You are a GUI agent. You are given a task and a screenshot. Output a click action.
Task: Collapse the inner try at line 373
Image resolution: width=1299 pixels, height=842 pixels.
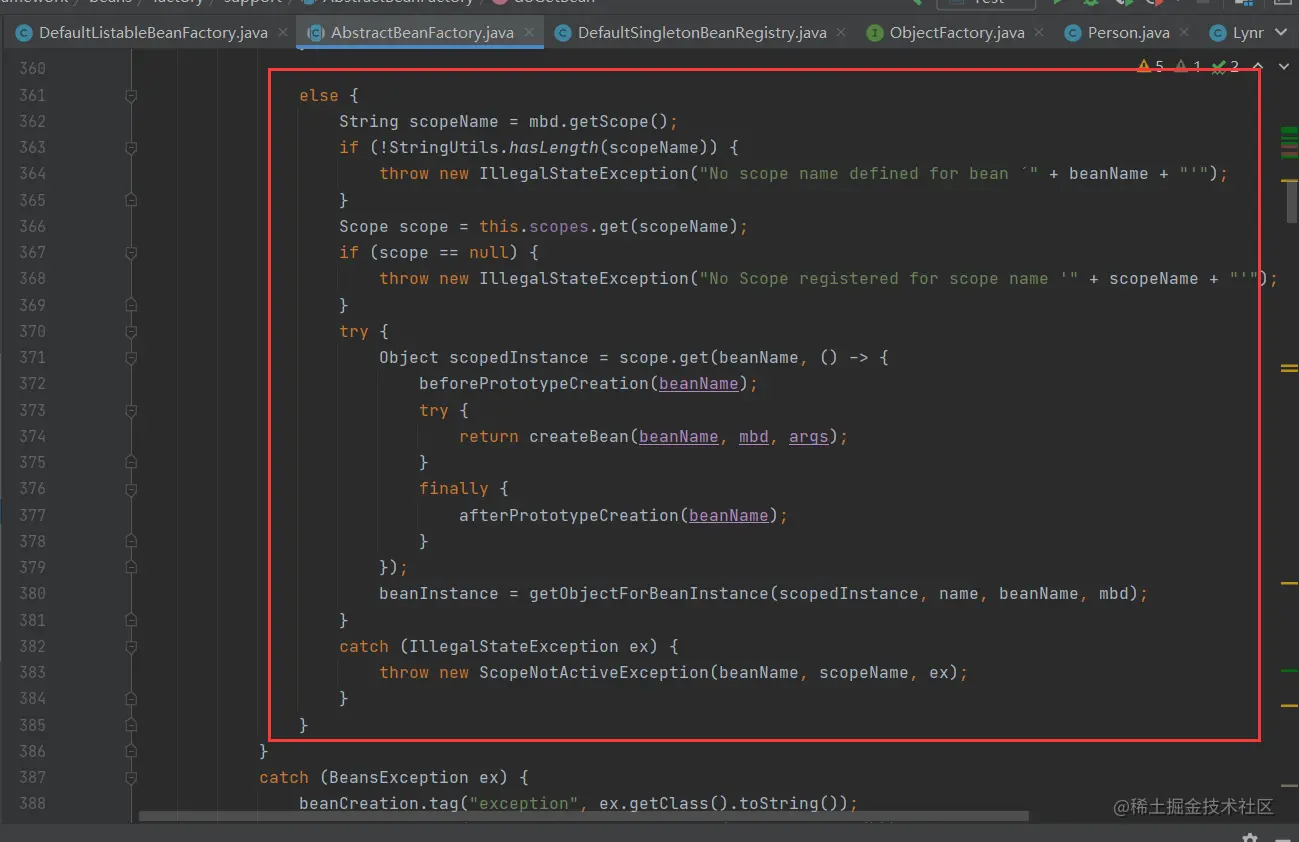[131, 410]
